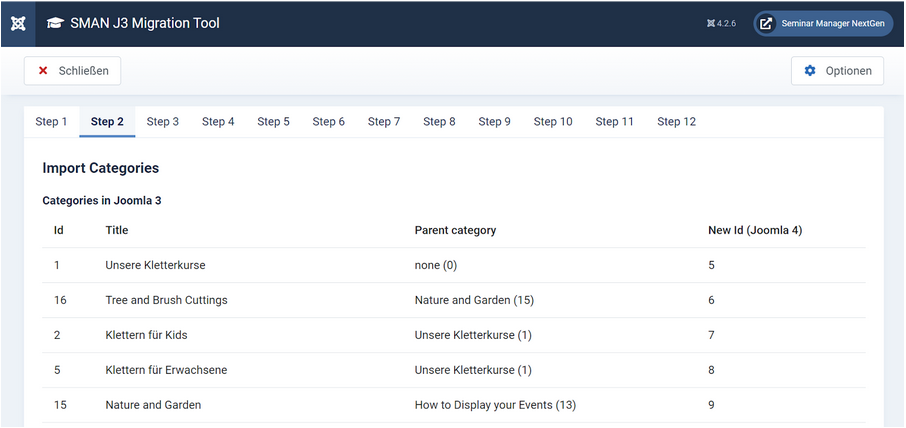Select the Step 6 tab
Screen dimensions: 906x428
point(329,122)
